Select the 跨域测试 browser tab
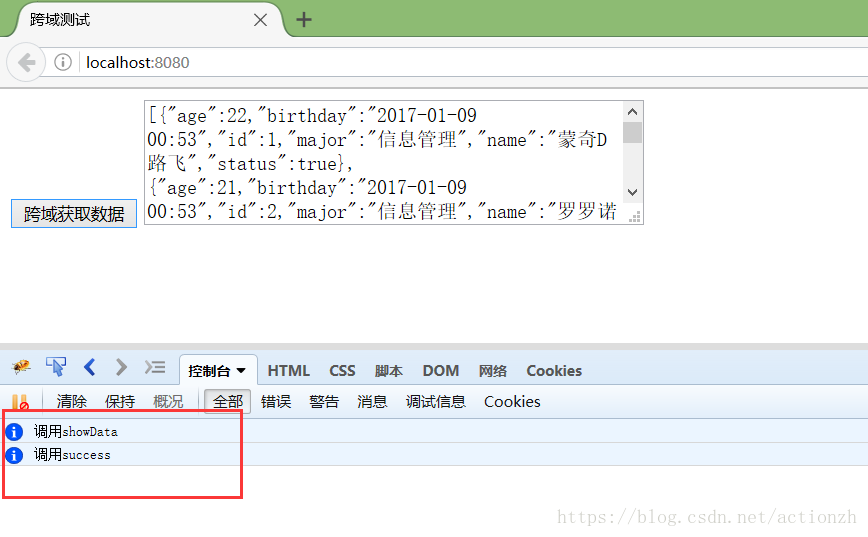 (x=149, y=20)
